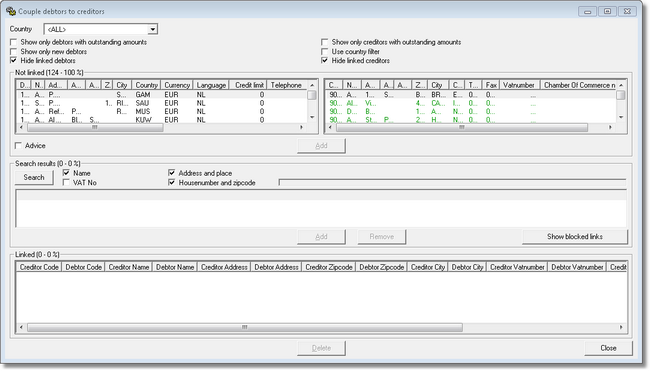The image size is (650, 371).
Task: Click Add button below Not linked lists
Action: pos(321,145)
